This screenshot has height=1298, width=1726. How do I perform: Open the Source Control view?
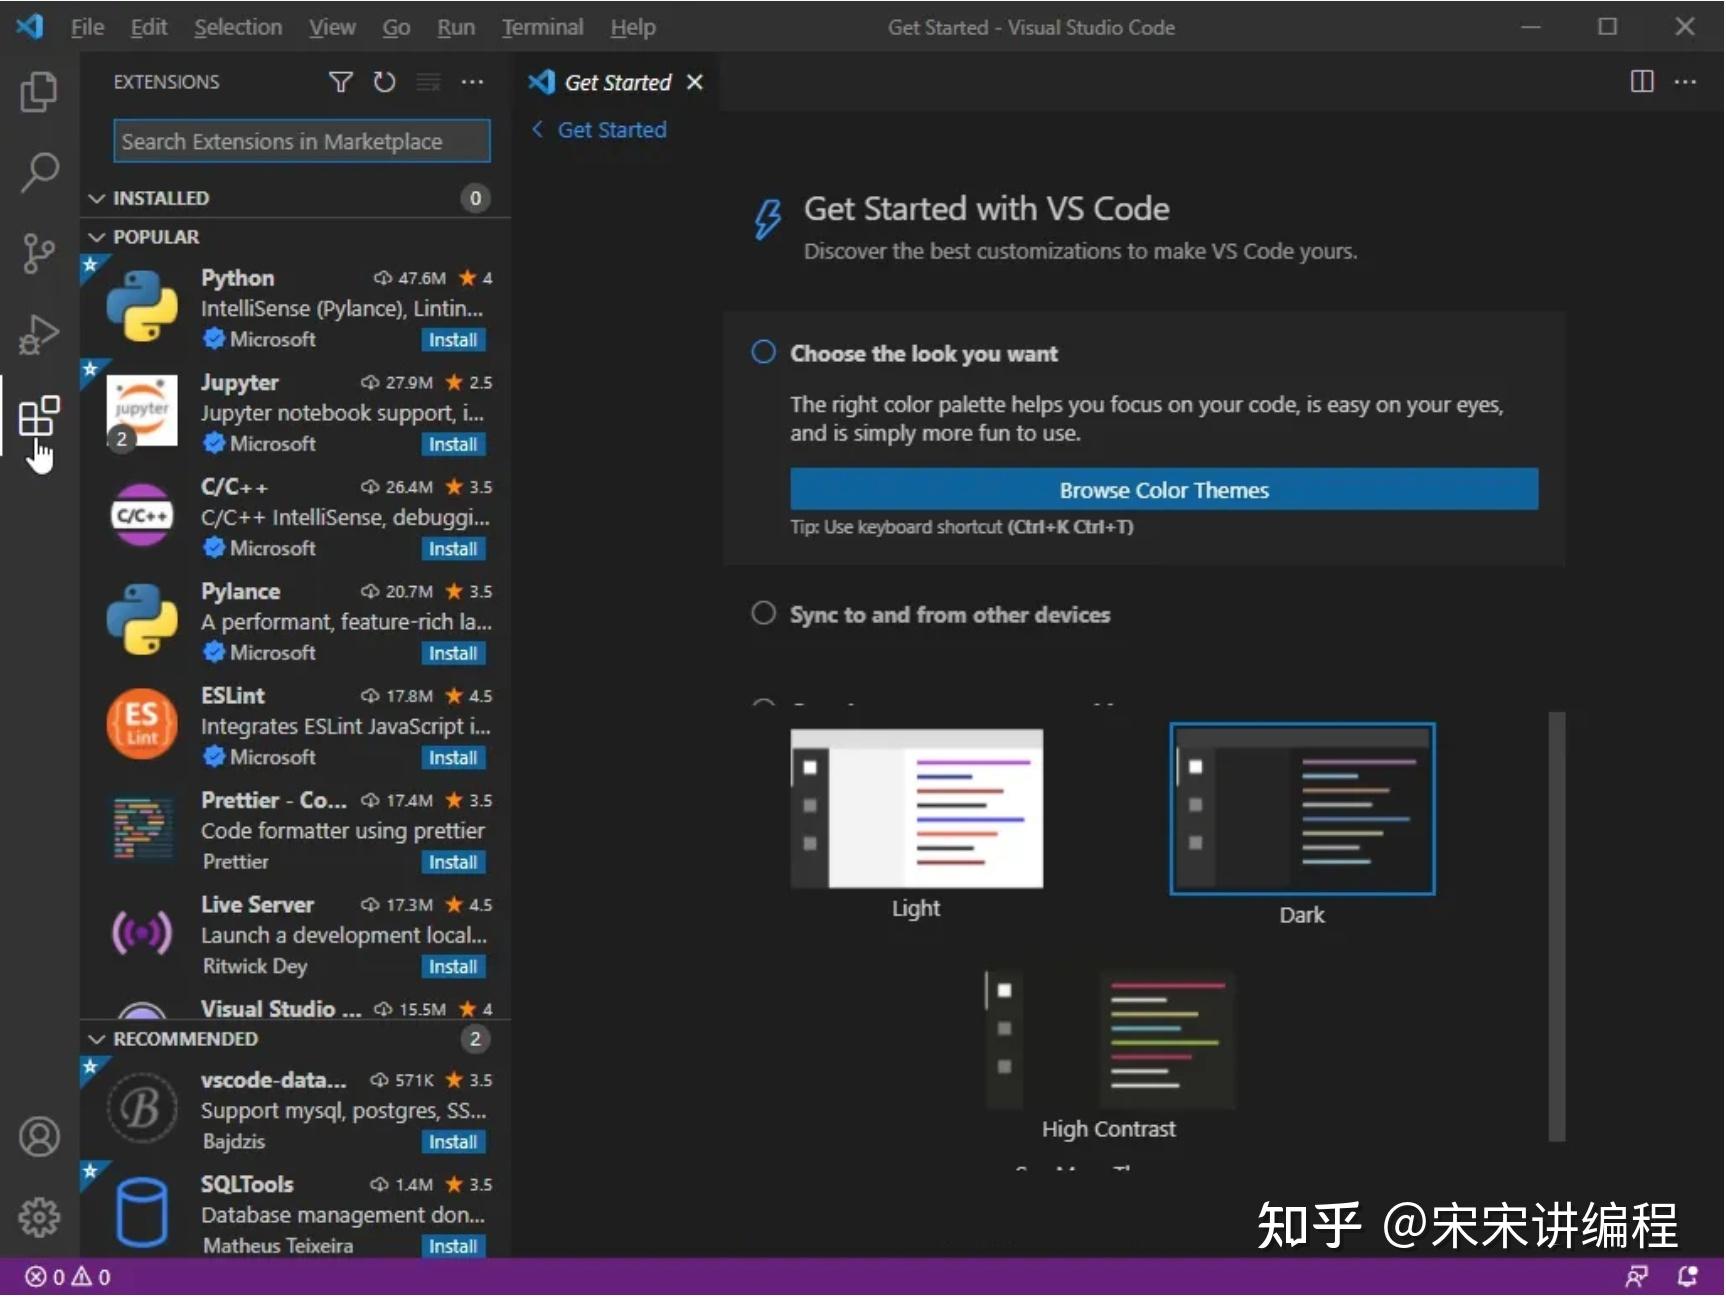(x=38, y=253)
